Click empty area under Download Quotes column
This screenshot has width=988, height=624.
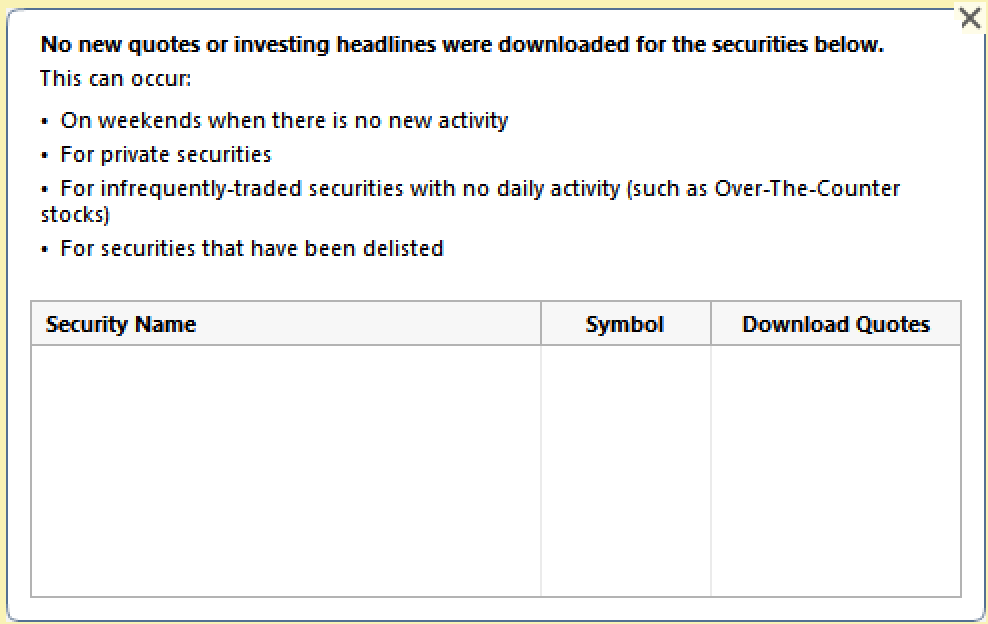click(x=836, y=470)
